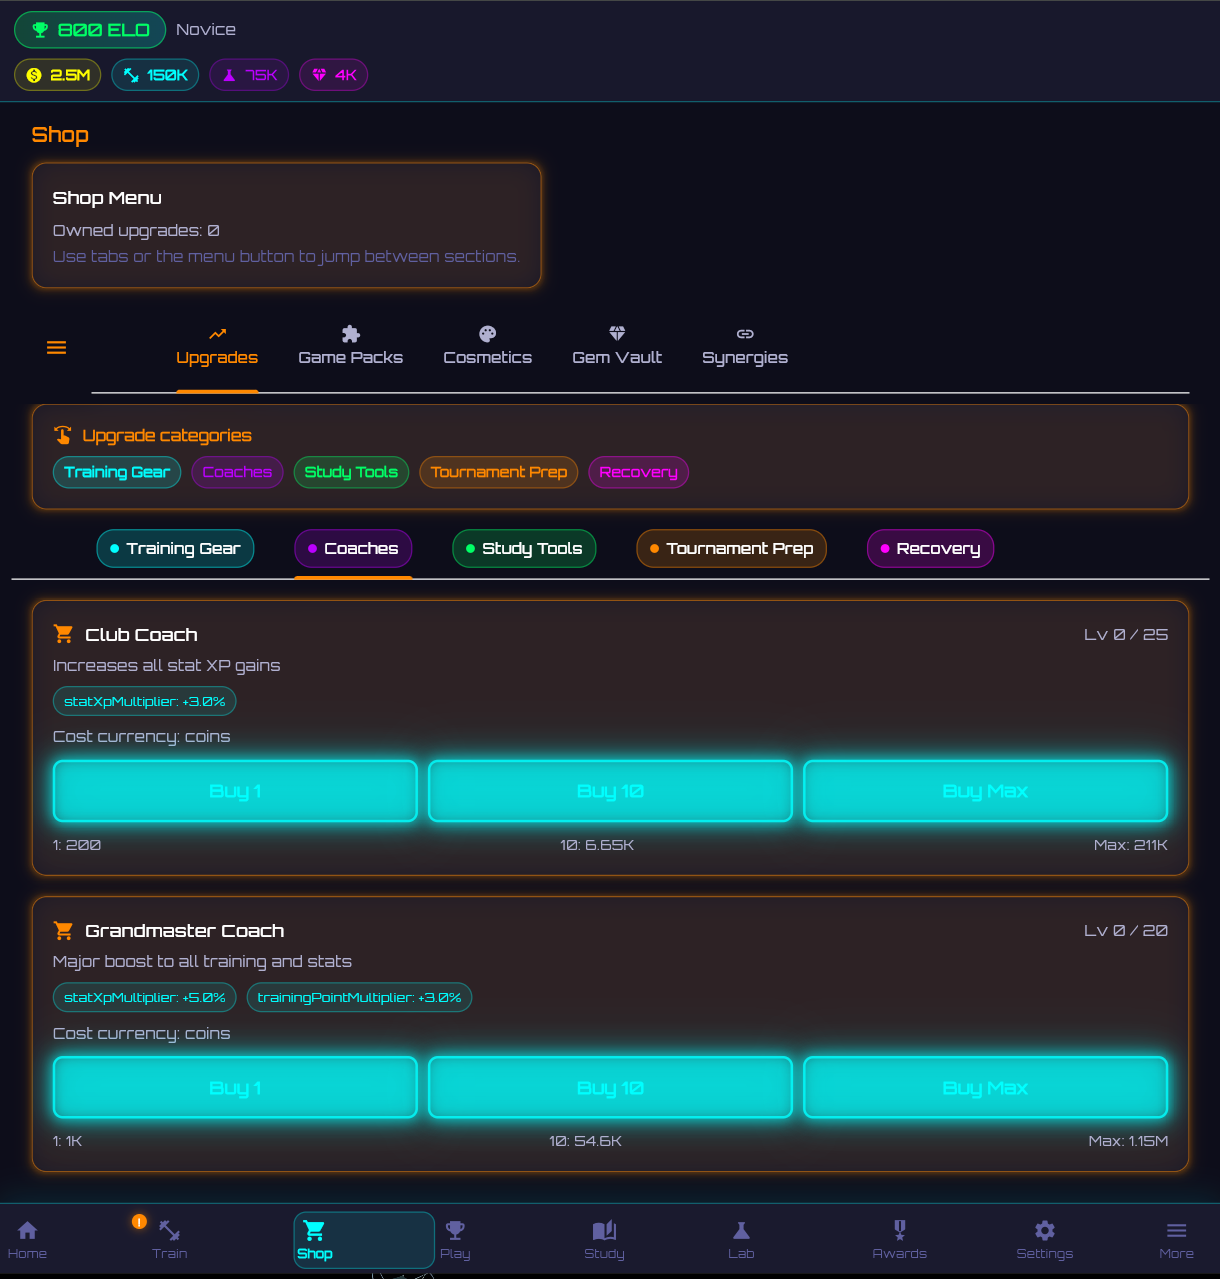
Task: Open the hamburger shop menu
Action: [x=56, y=347]
